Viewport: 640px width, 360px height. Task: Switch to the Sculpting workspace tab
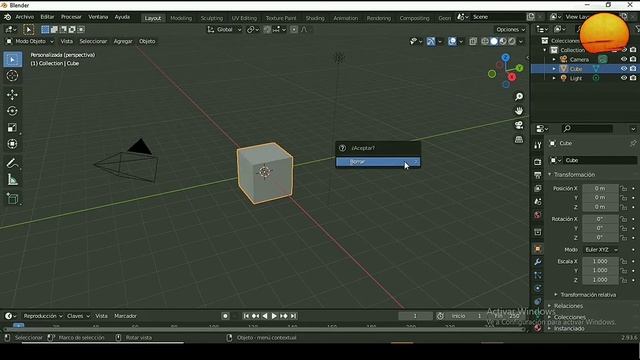(212, 18)
